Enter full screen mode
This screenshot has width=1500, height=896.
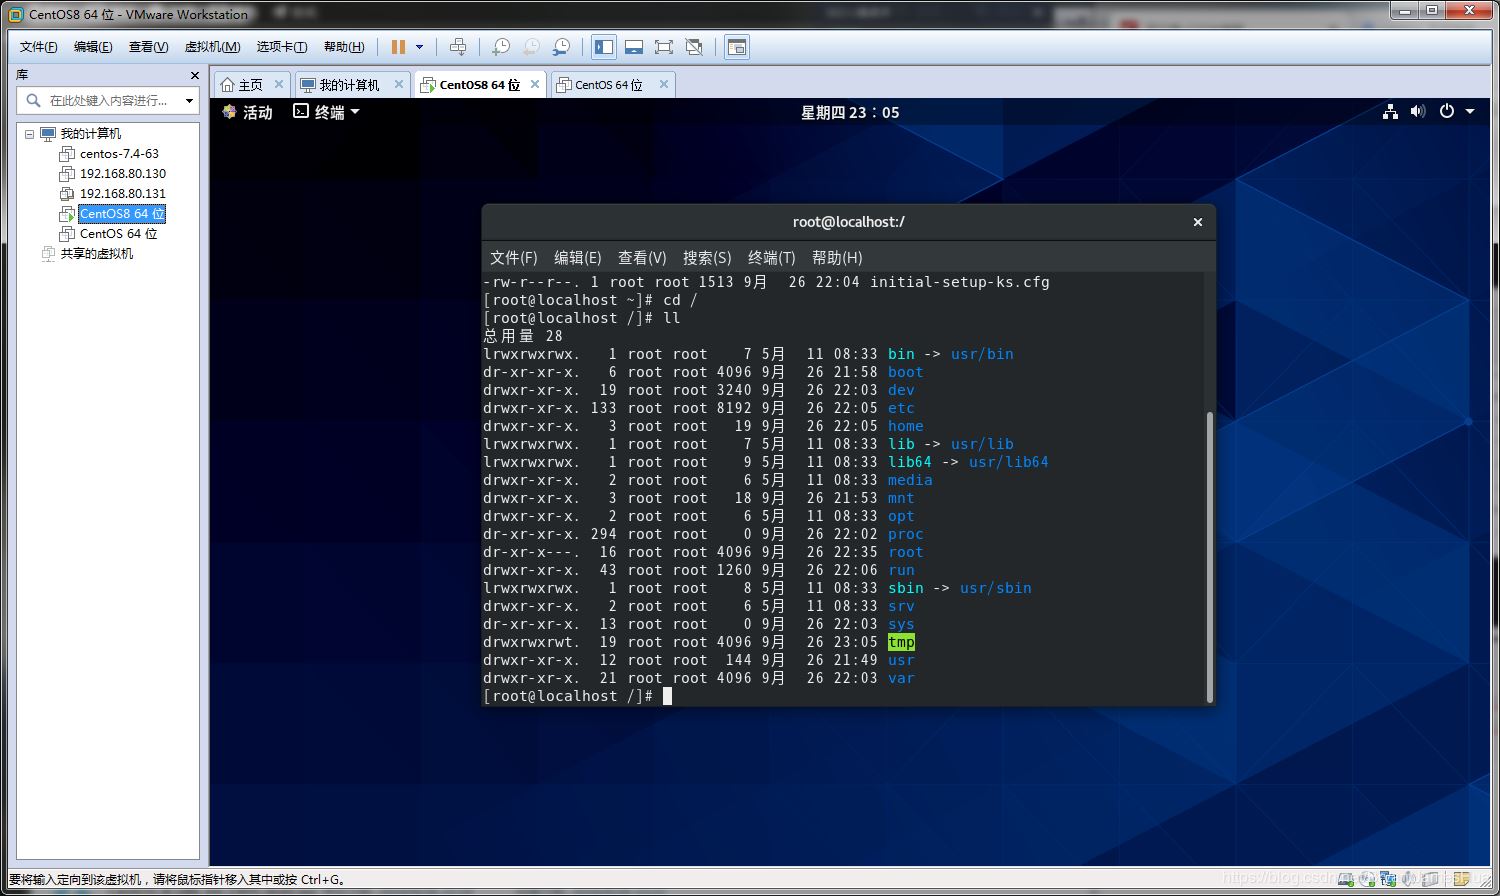click(663, 47)
